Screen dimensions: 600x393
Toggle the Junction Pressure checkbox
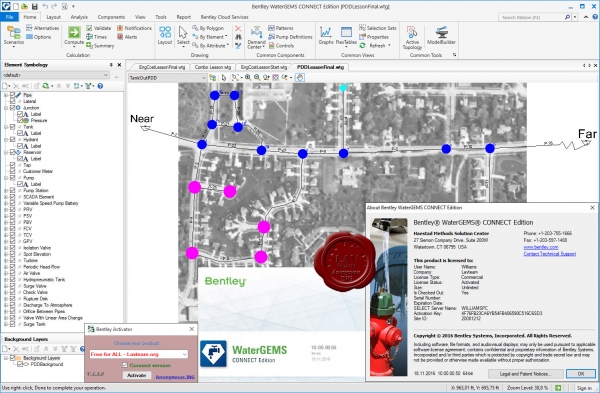(20, 120)
